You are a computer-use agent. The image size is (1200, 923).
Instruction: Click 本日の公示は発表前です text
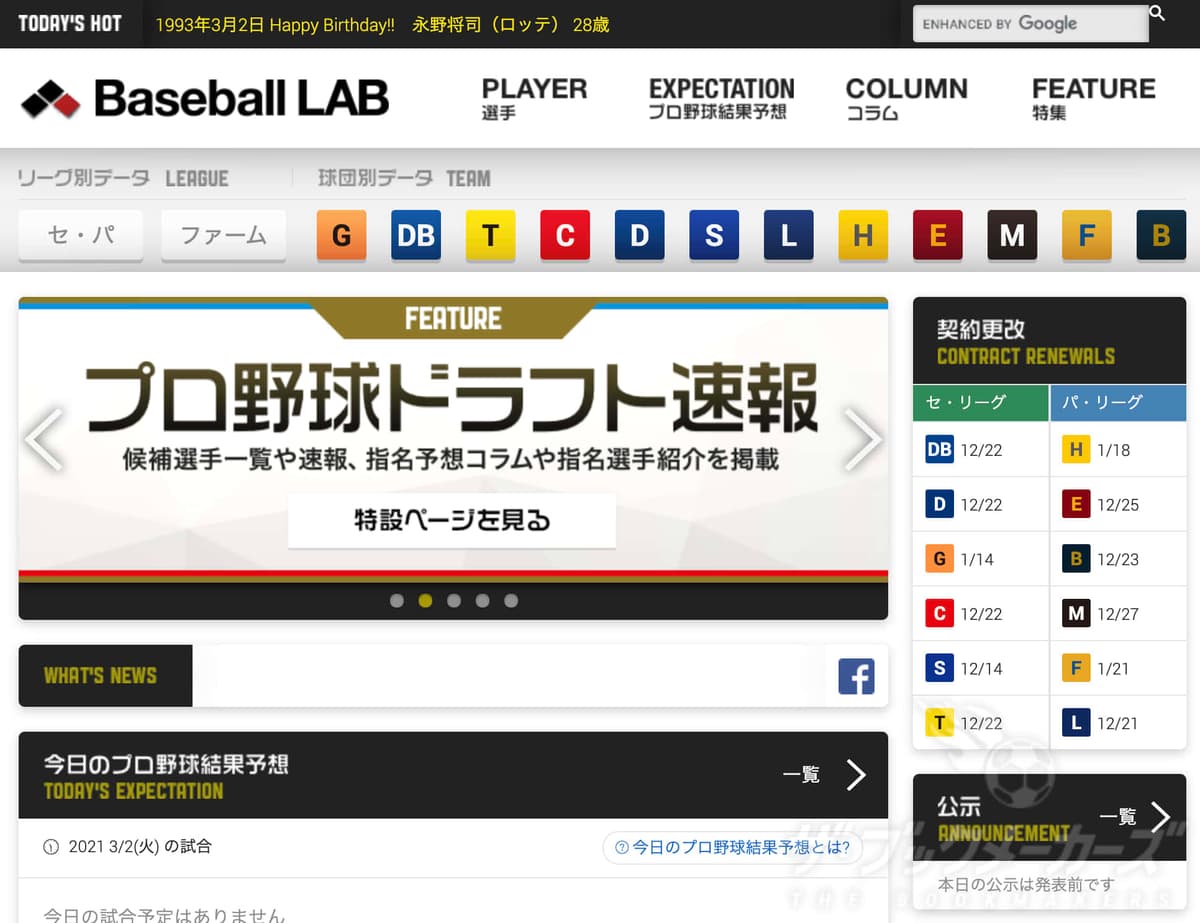click(x=1025, y=885)
